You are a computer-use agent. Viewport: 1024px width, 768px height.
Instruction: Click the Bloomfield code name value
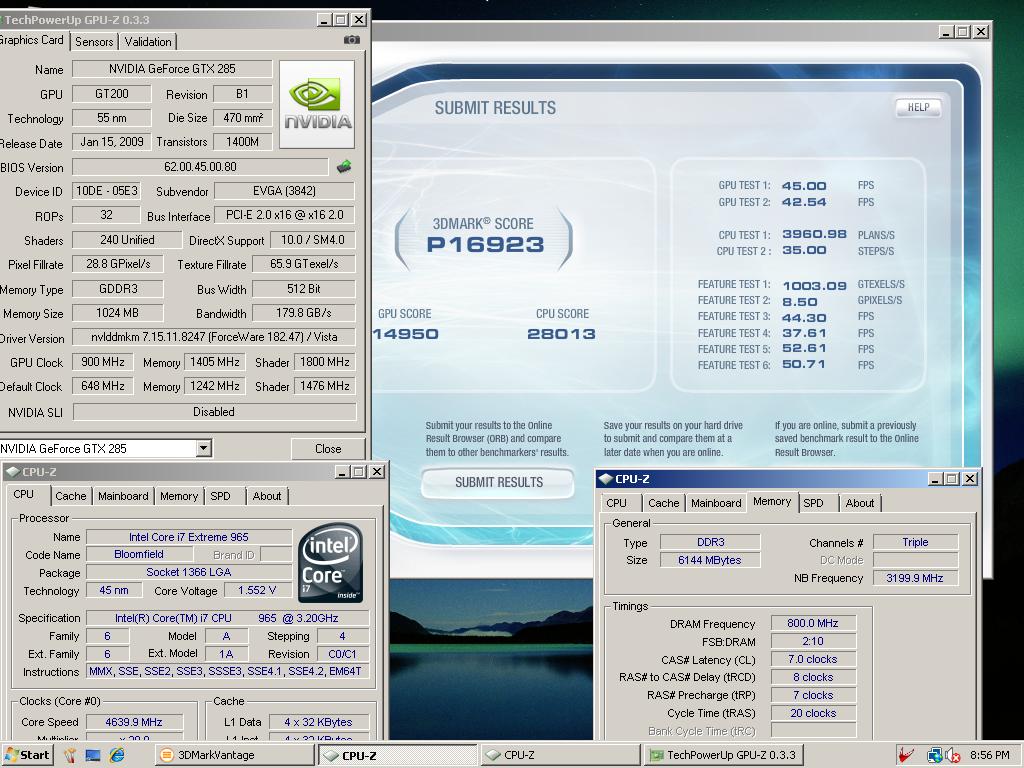click(139, 554)
